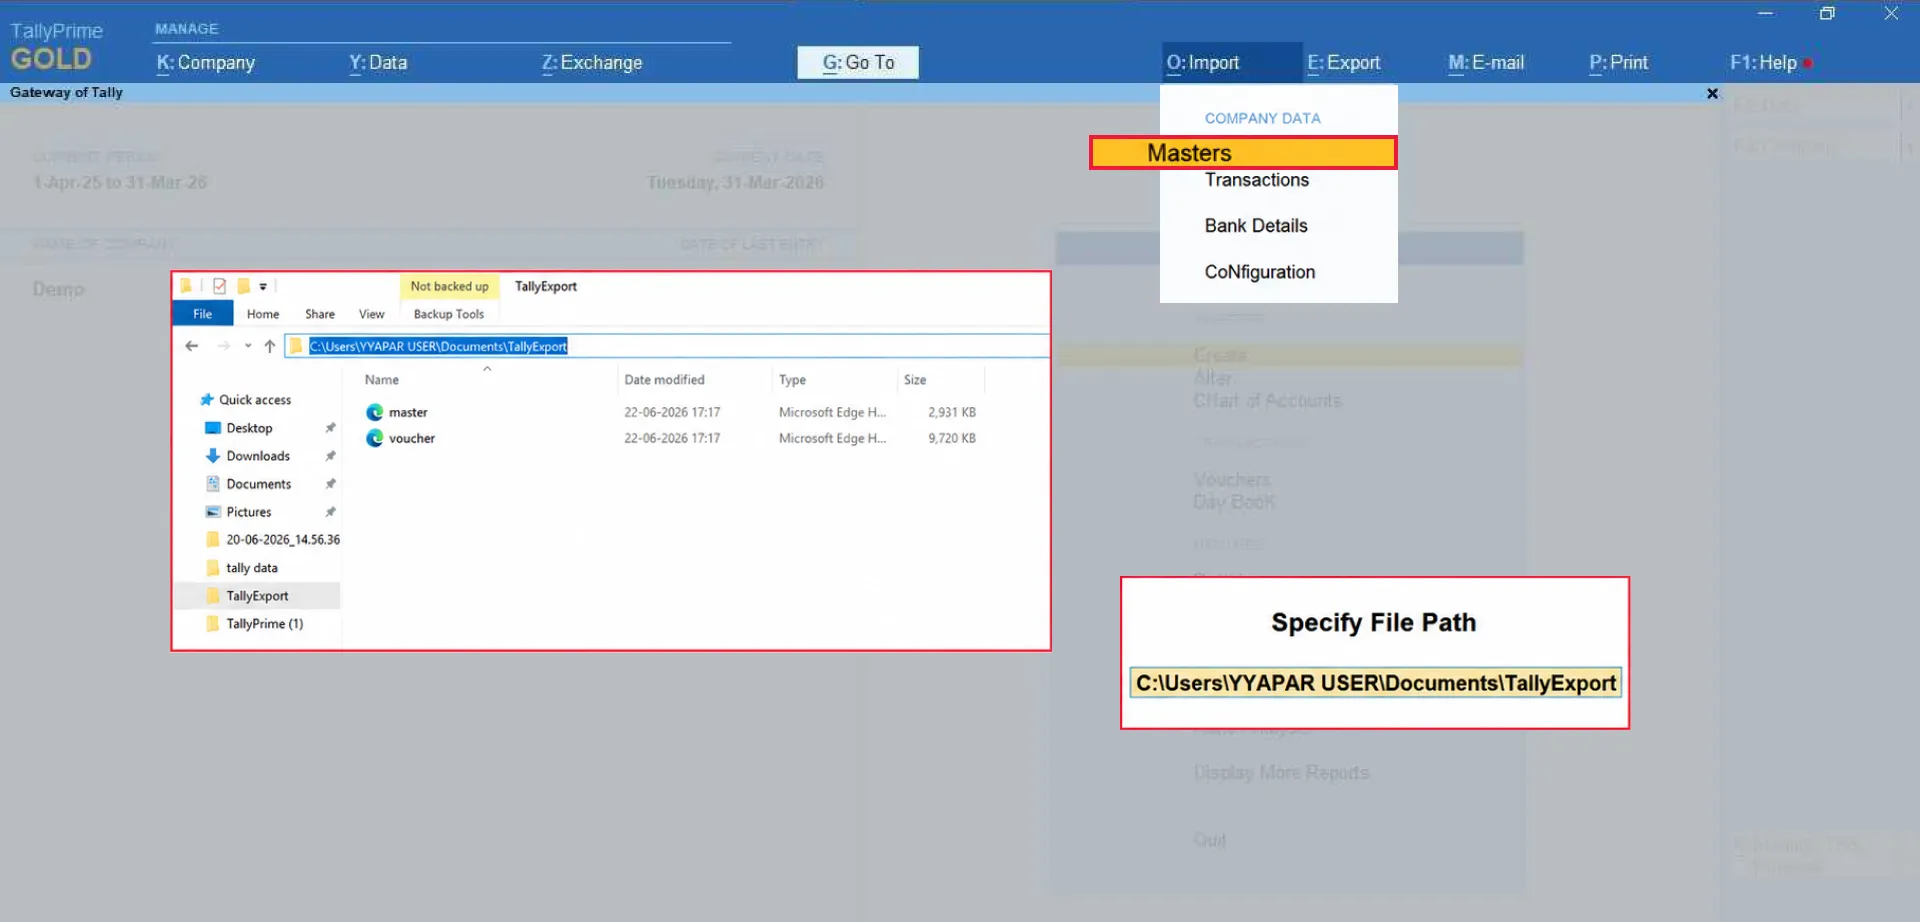
Task: Select Transactions in the import menu
Action: click(x=1256, y=180)
